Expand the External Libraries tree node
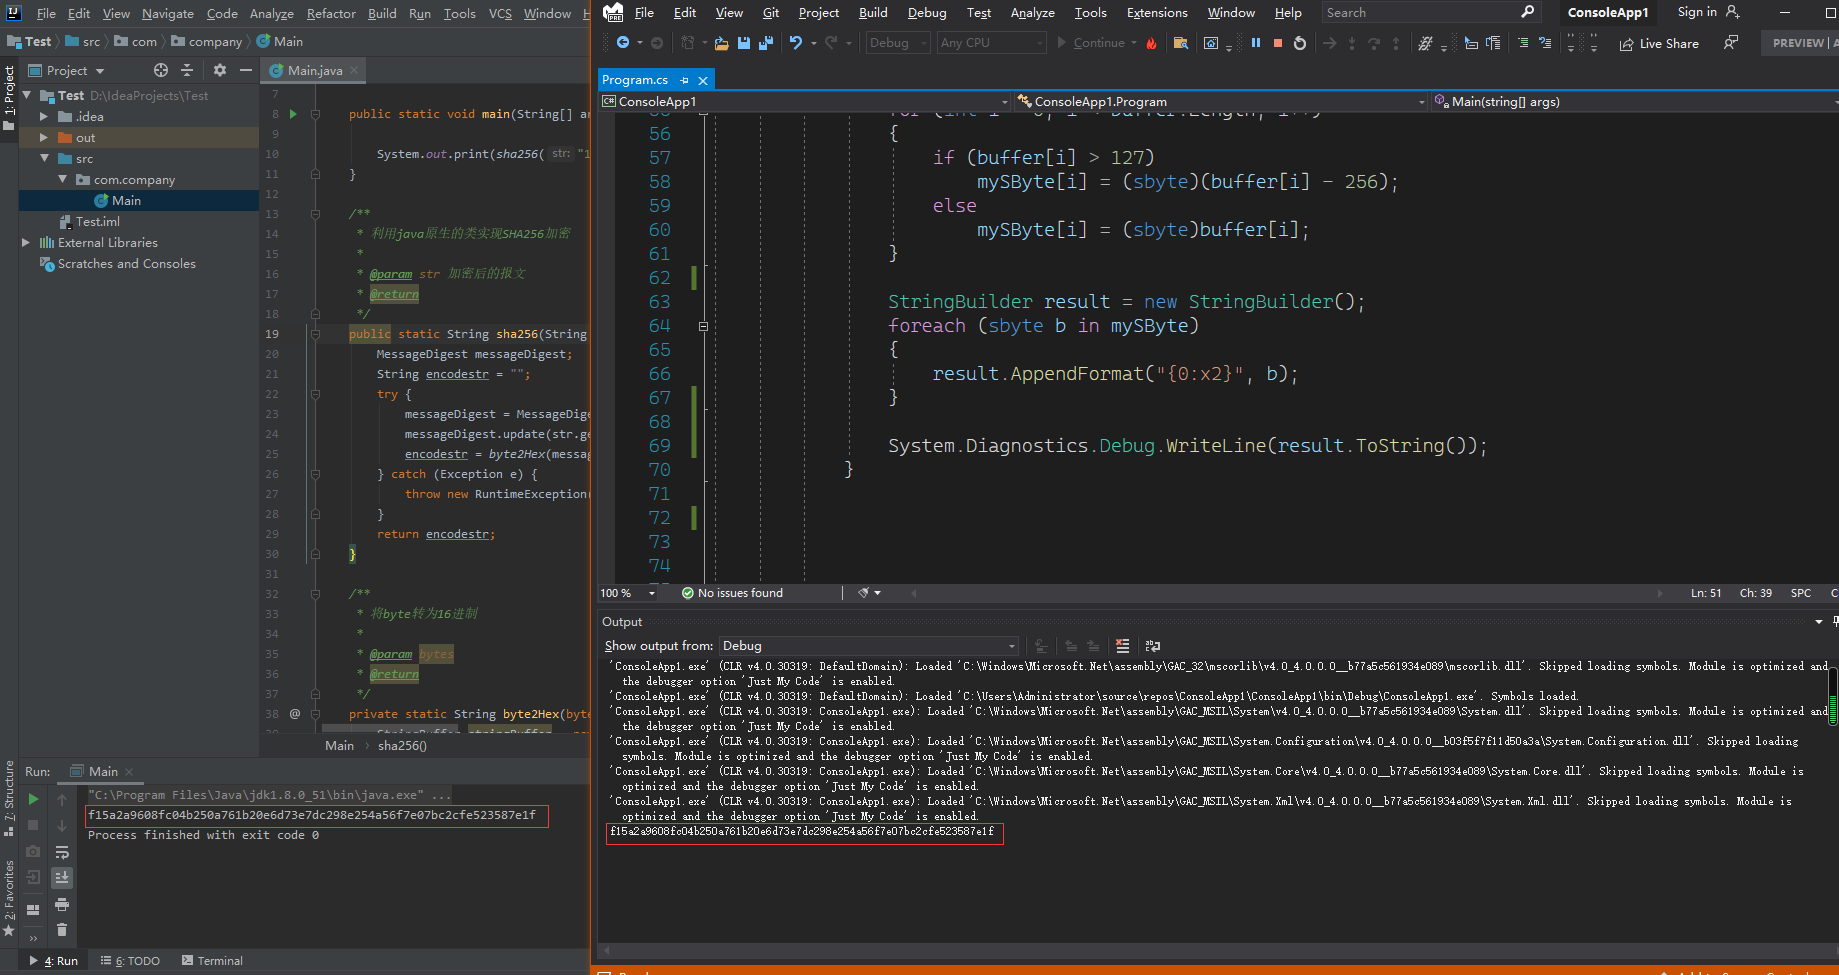This screenshot has width=1839, height=975. click(x=26, y=242)
